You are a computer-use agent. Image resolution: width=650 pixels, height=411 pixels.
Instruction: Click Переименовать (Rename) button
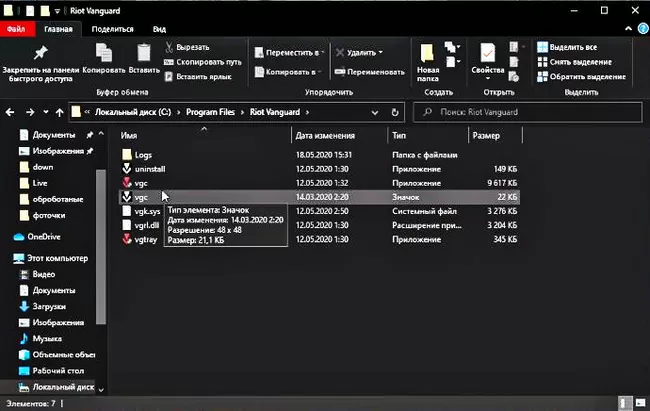pos(369,72)
